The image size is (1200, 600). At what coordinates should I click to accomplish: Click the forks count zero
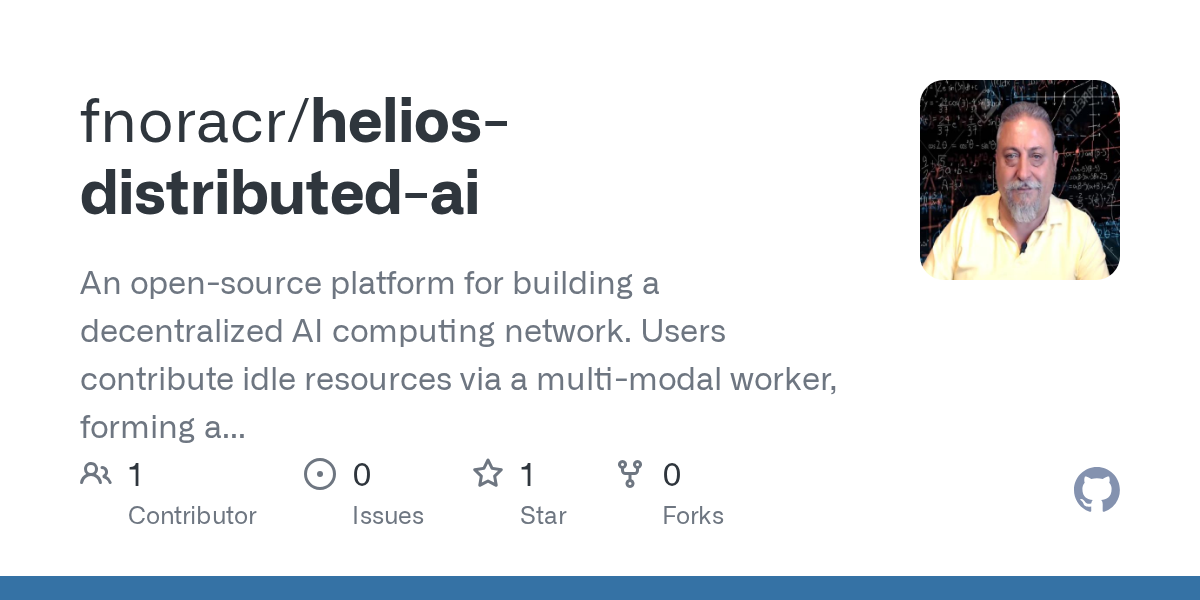(x=672, y=475)
